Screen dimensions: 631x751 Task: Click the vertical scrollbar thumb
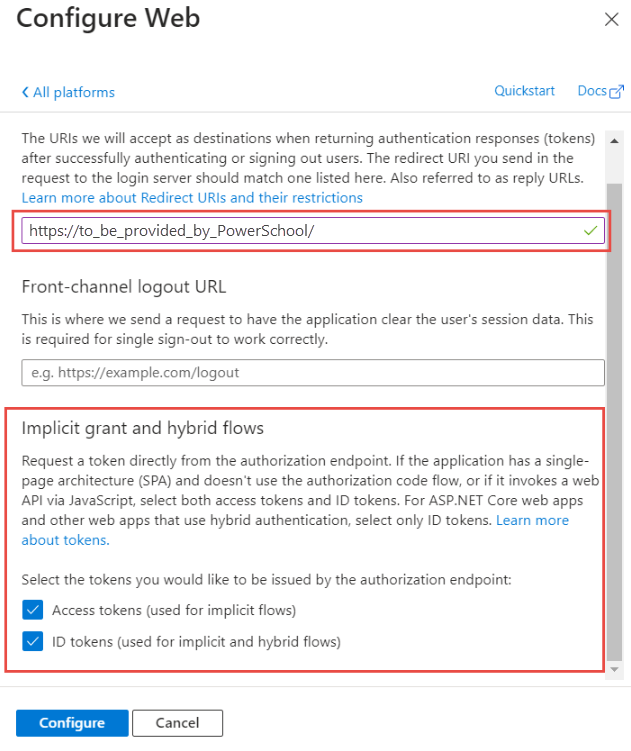(x=616, y=400)
